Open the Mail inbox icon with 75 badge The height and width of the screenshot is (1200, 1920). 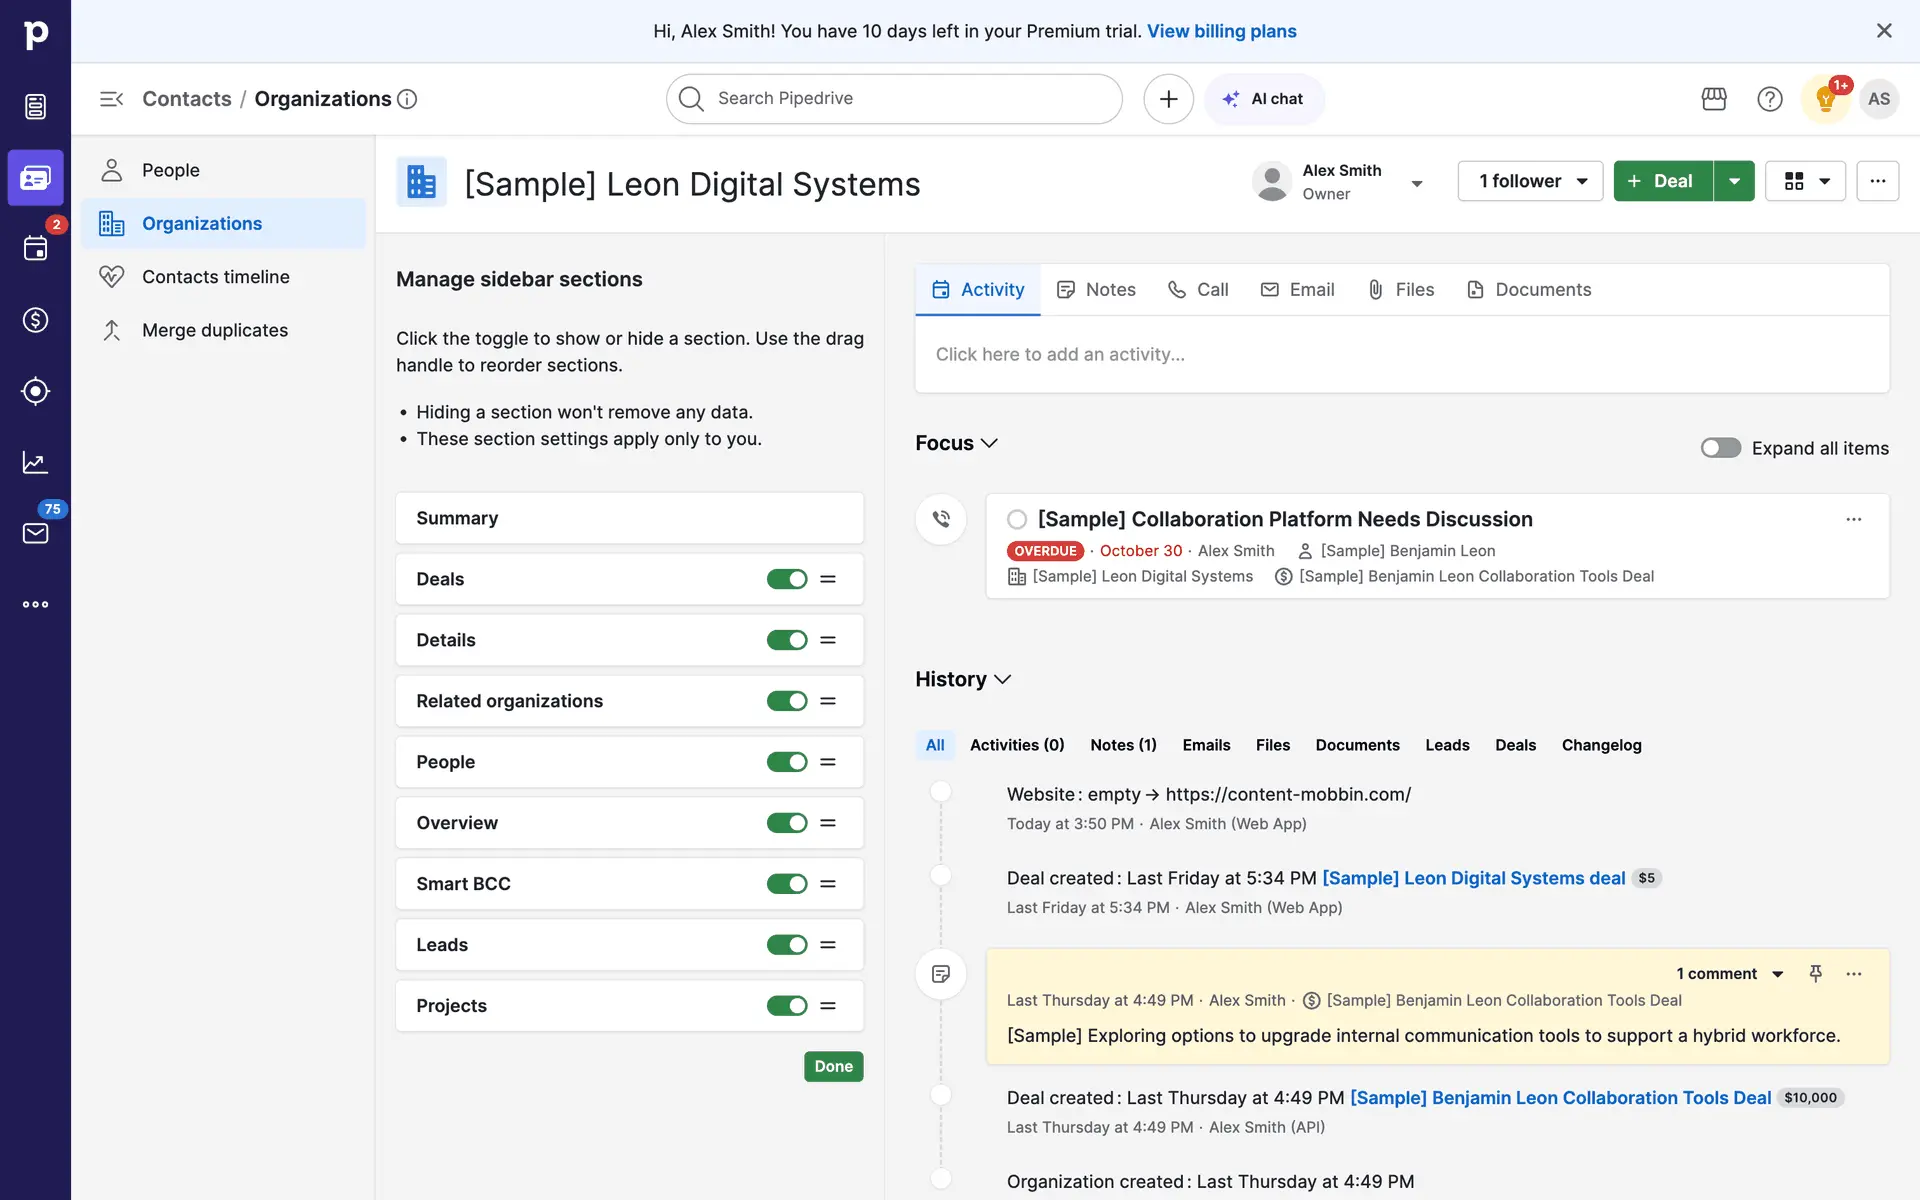[35, 533]
